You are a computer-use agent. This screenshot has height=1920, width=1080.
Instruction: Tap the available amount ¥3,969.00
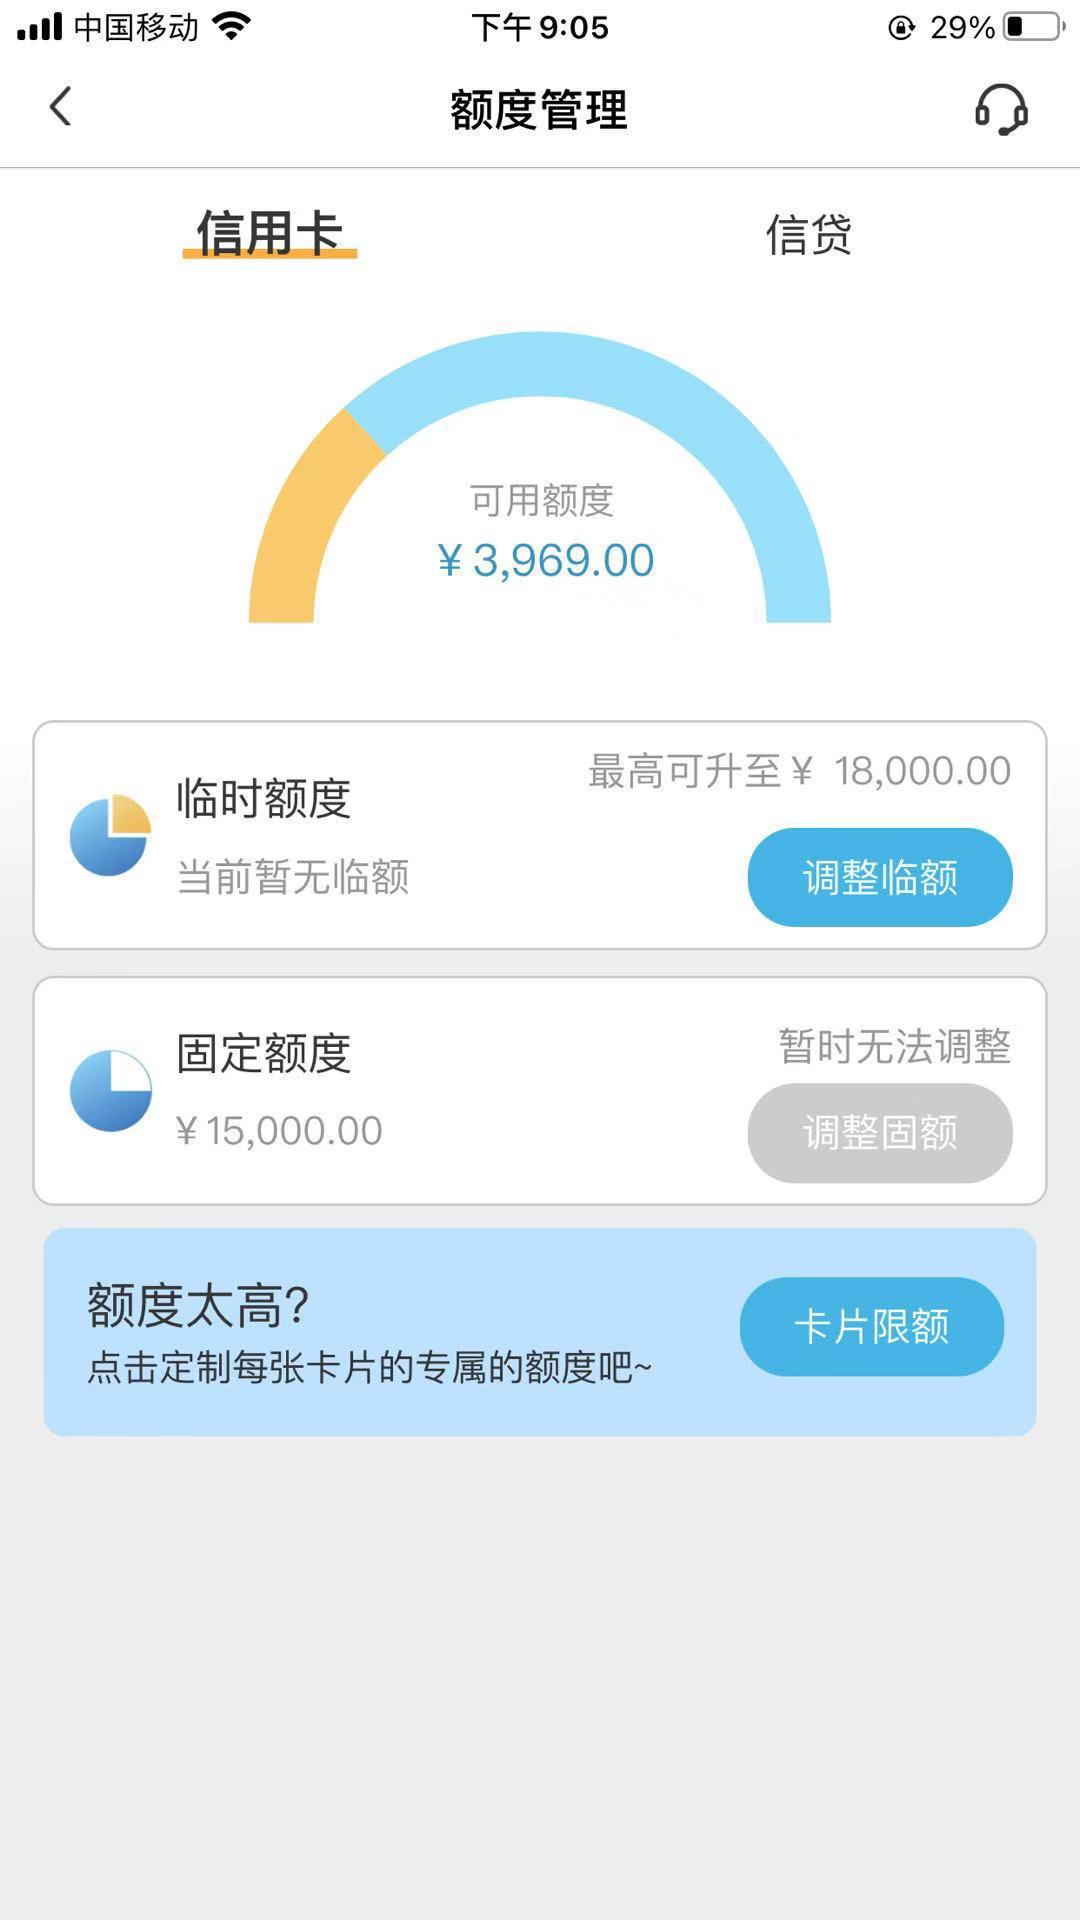pos(546,560)
